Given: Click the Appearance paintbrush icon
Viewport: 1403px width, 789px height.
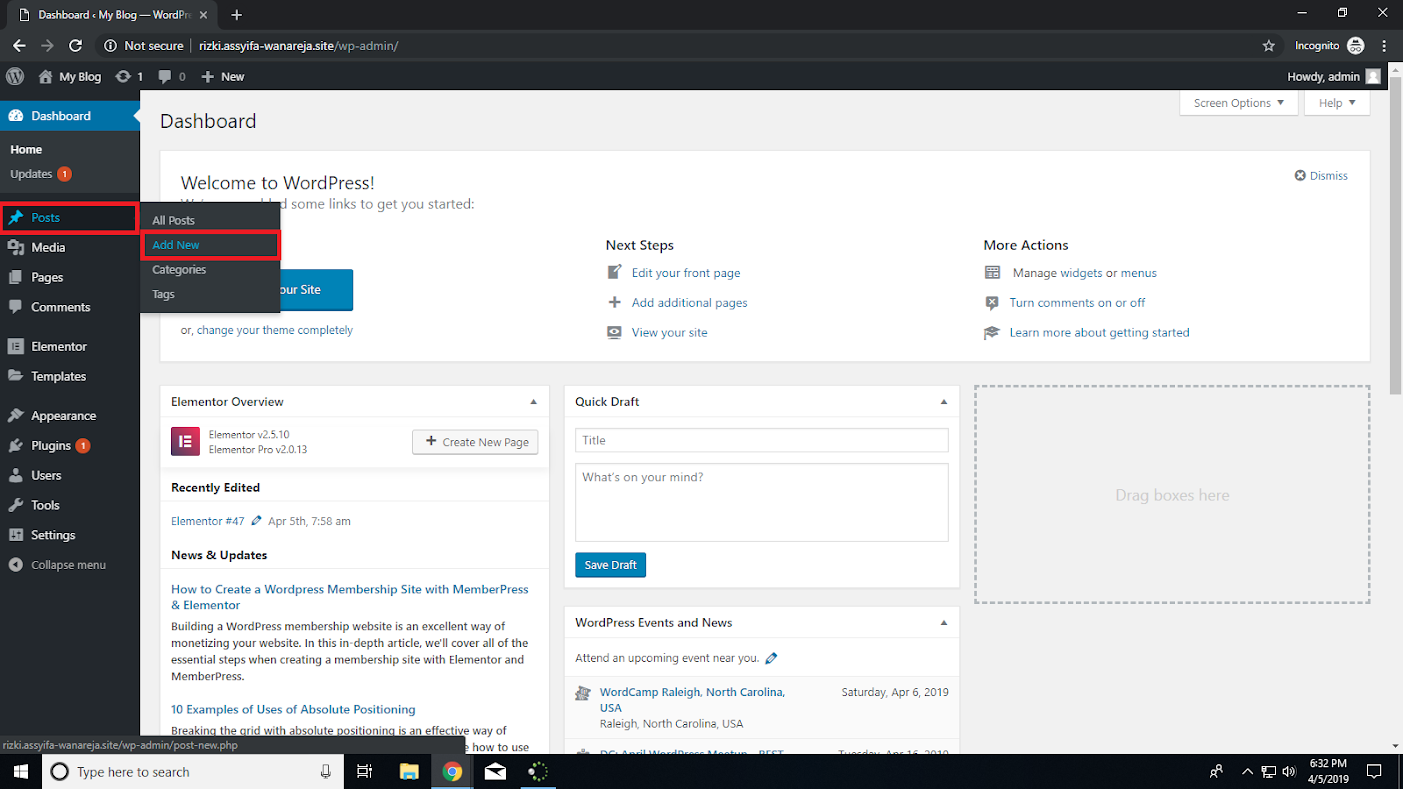Looking at the screenshot, I should click(15, 415).
